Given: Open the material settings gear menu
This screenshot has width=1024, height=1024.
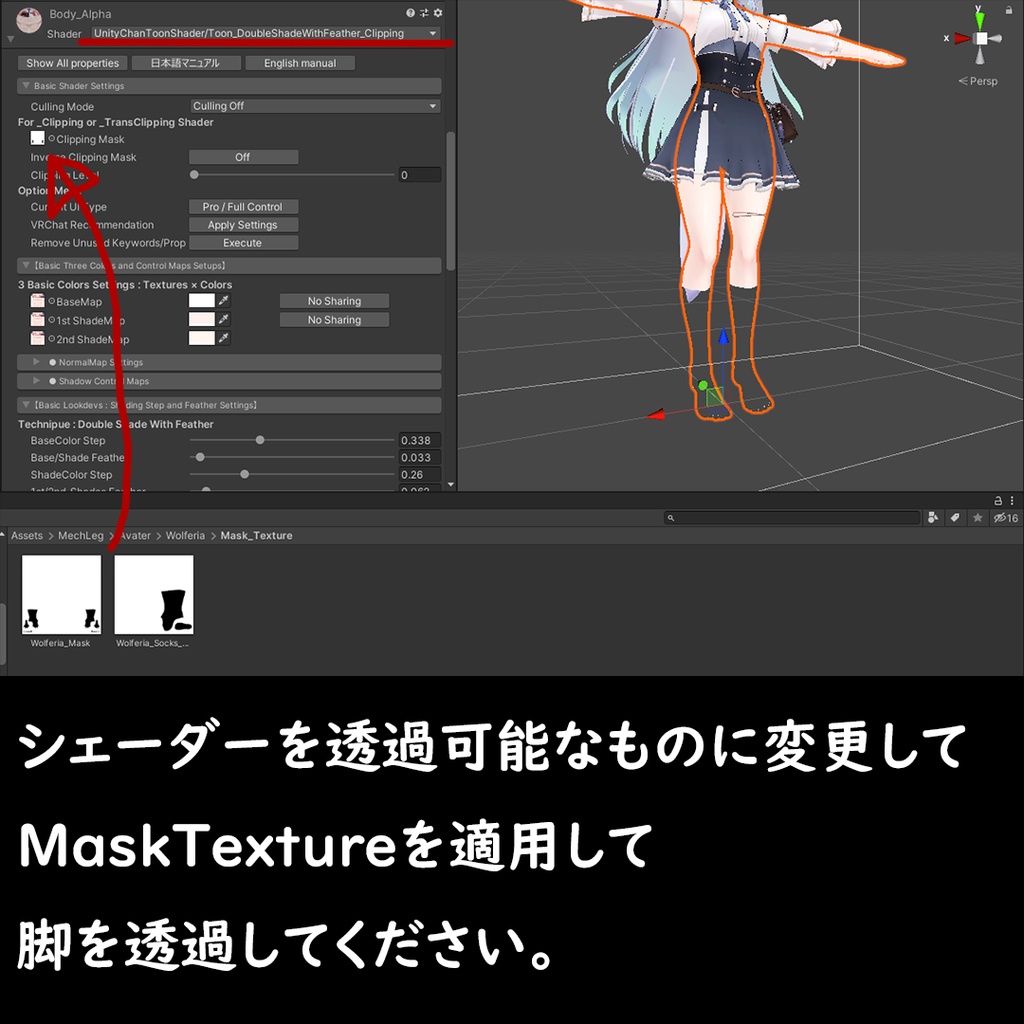Looking at the screenshot, I should point(438,12).
